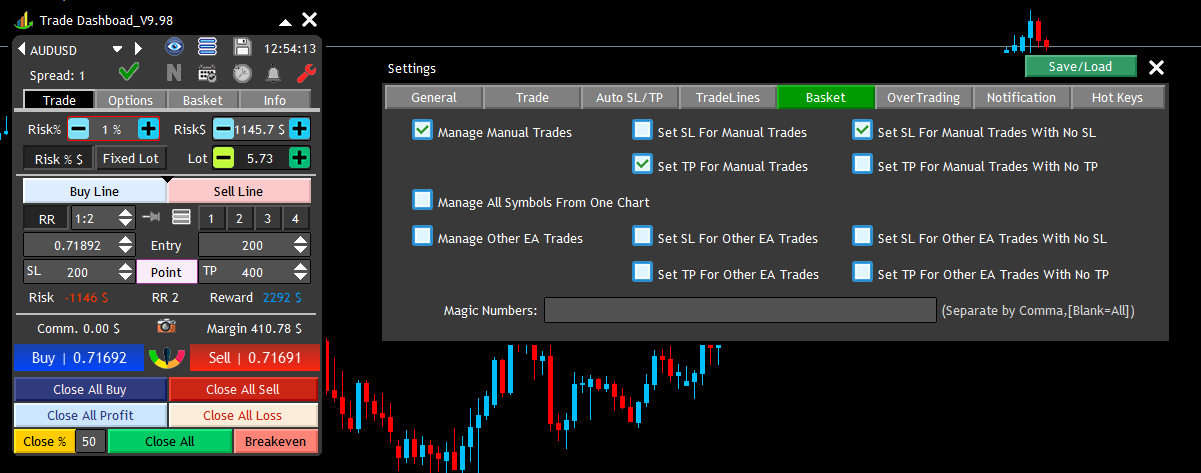
Task: Enable Set SL For Other EA Trades
Action: click(642, 237)
